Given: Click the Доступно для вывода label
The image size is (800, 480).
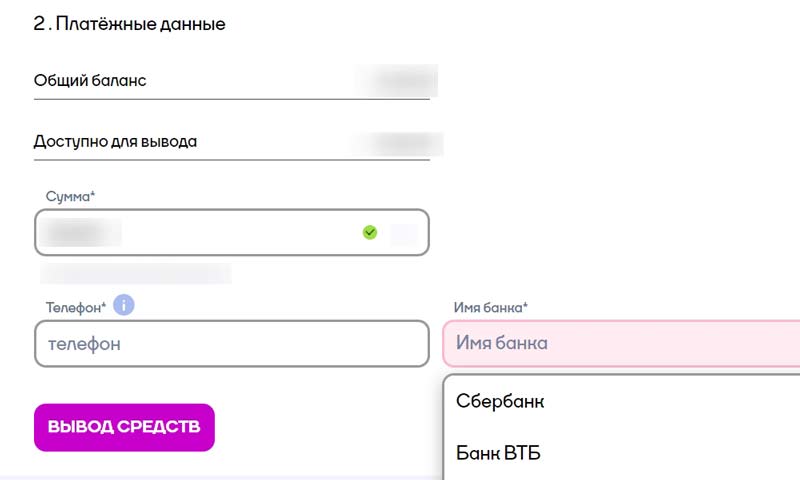Looking at the screenshot, I should [115, 141].
